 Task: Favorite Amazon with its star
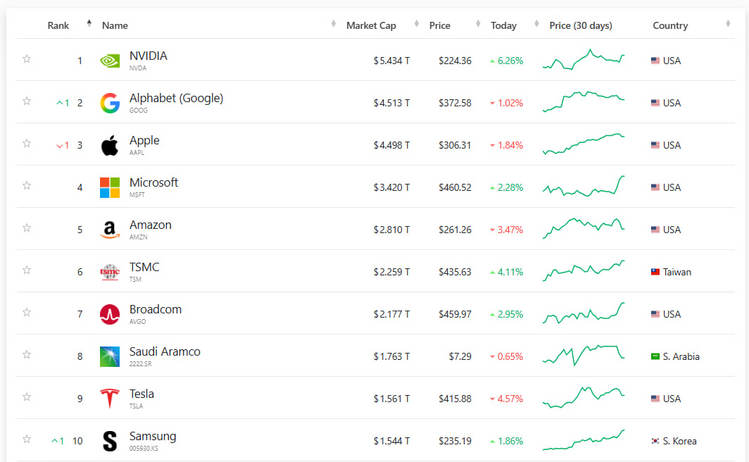(x=27, y=227)
